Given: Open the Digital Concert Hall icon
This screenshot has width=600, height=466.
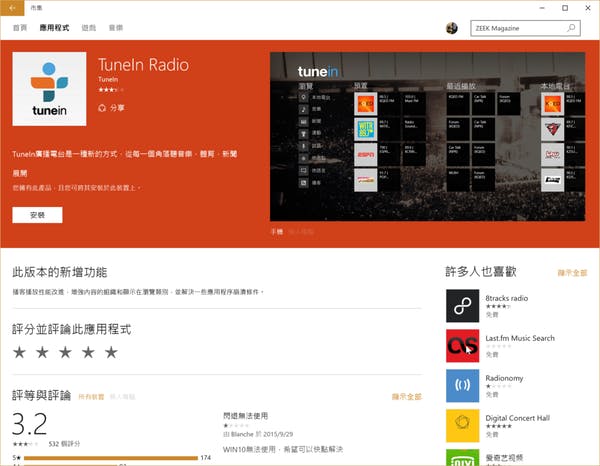Looking at the screenshot, I should click(x=462, y=425).
